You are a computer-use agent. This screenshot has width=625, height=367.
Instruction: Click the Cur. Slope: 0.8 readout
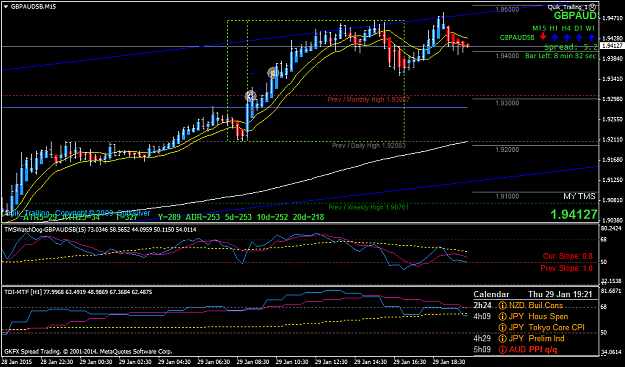(568, 256)
